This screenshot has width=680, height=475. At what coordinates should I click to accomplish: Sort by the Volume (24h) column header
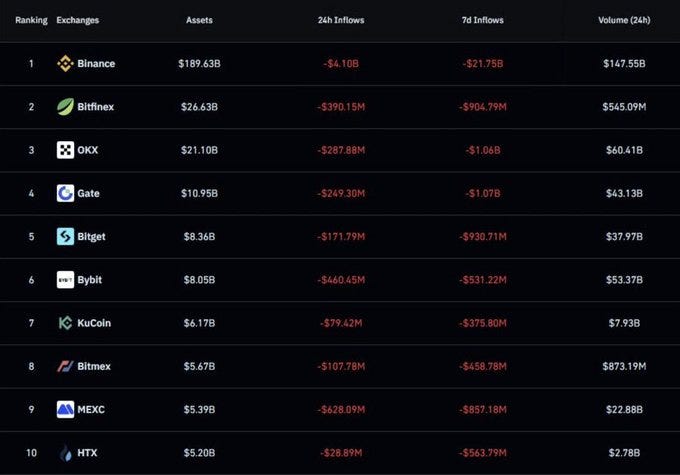(624, 20)
